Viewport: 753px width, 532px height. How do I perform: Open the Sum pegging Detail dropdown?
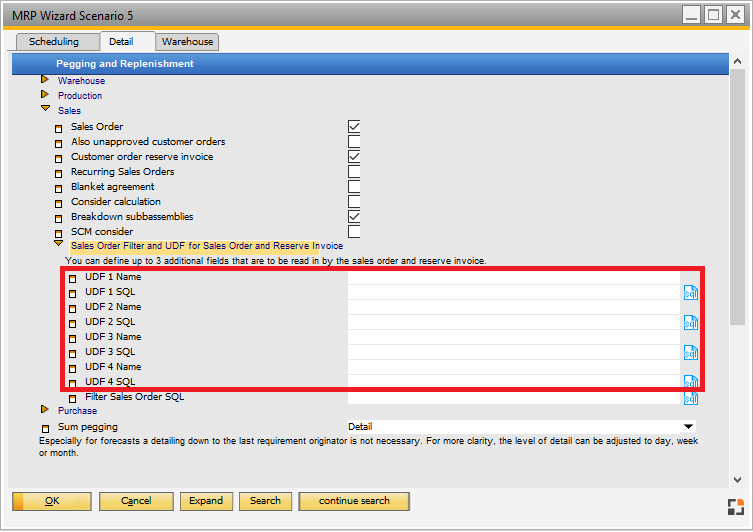point(689,427)
